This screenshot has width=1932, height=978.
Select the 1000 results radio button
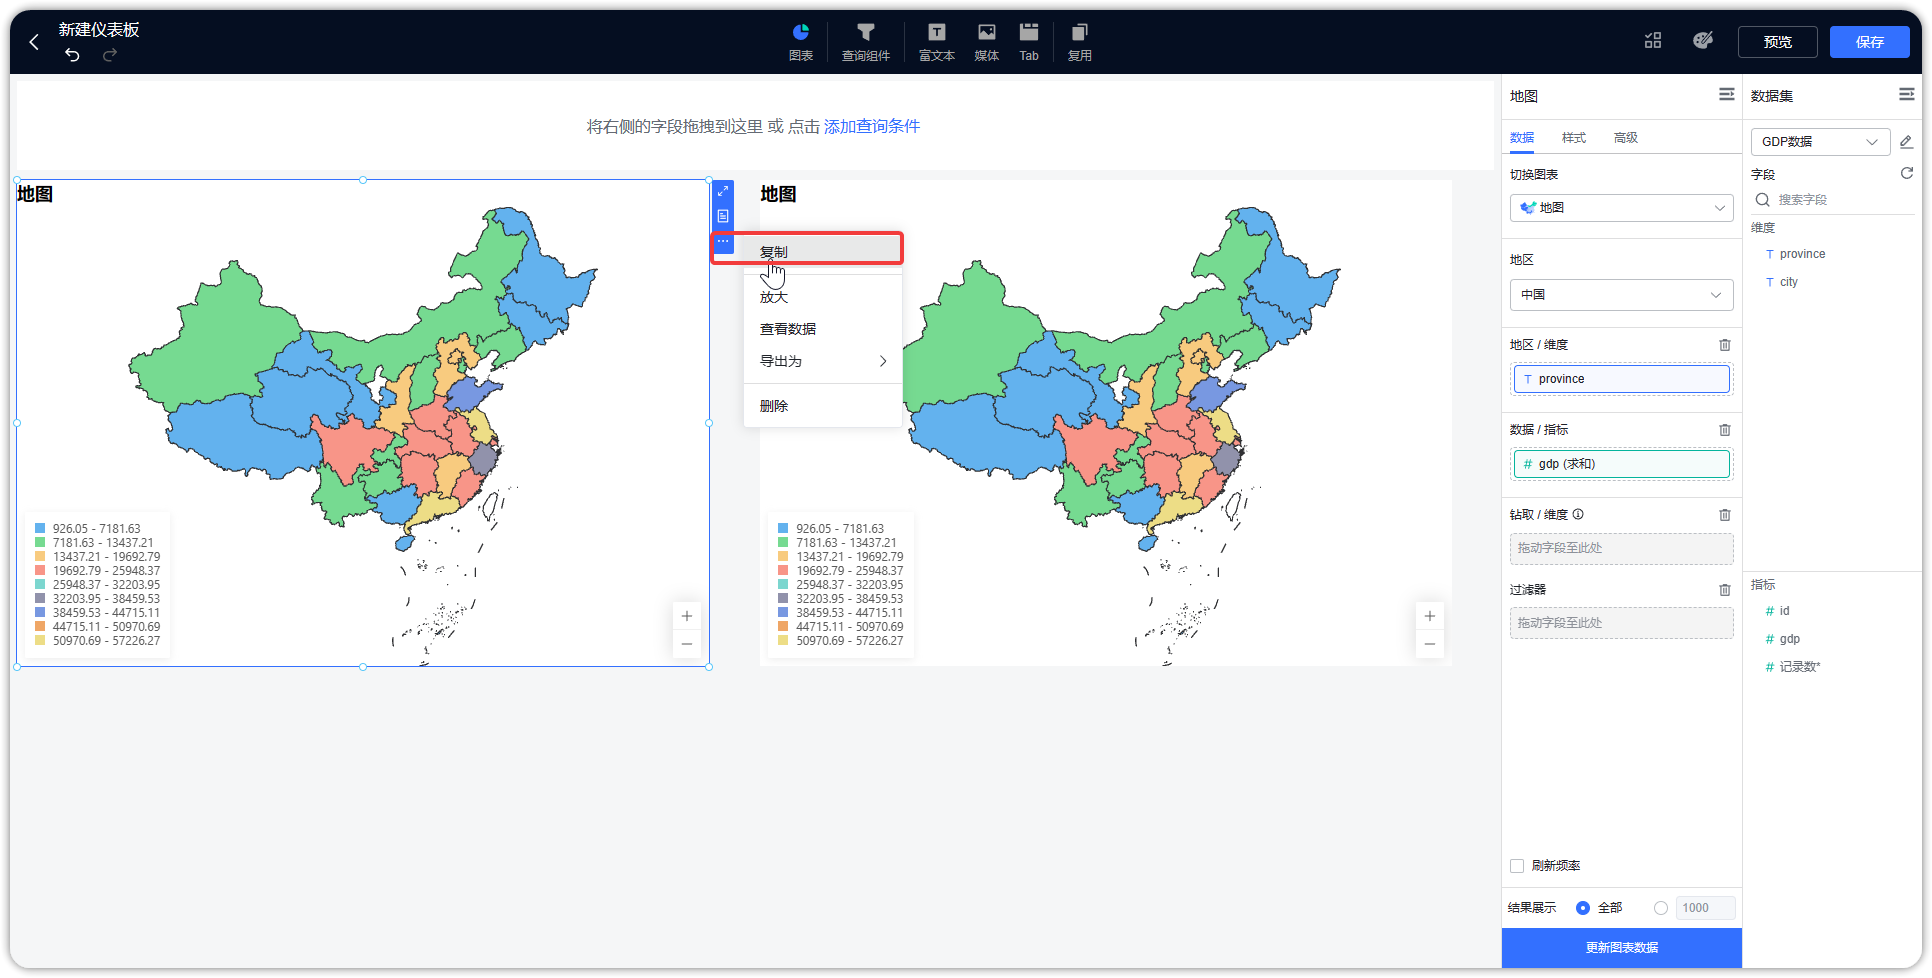(1661, 908)
